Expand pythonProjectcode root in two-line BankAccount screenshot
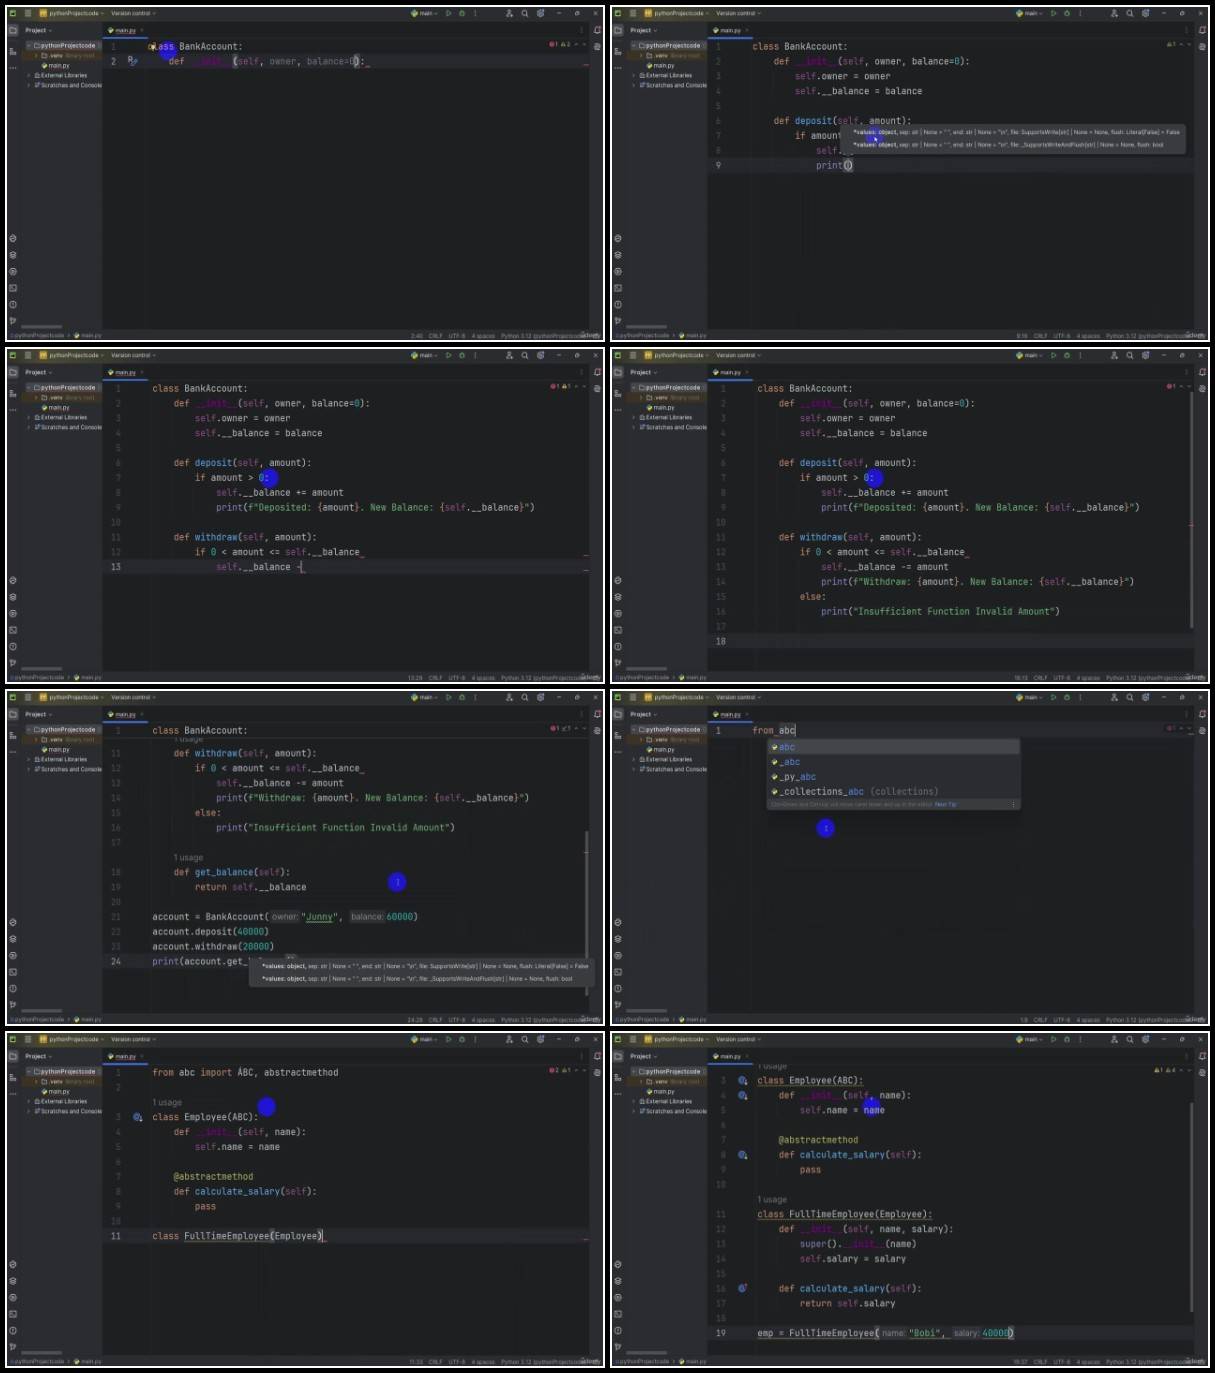This screenshot has width=1215, height=1373. [29, 46]
